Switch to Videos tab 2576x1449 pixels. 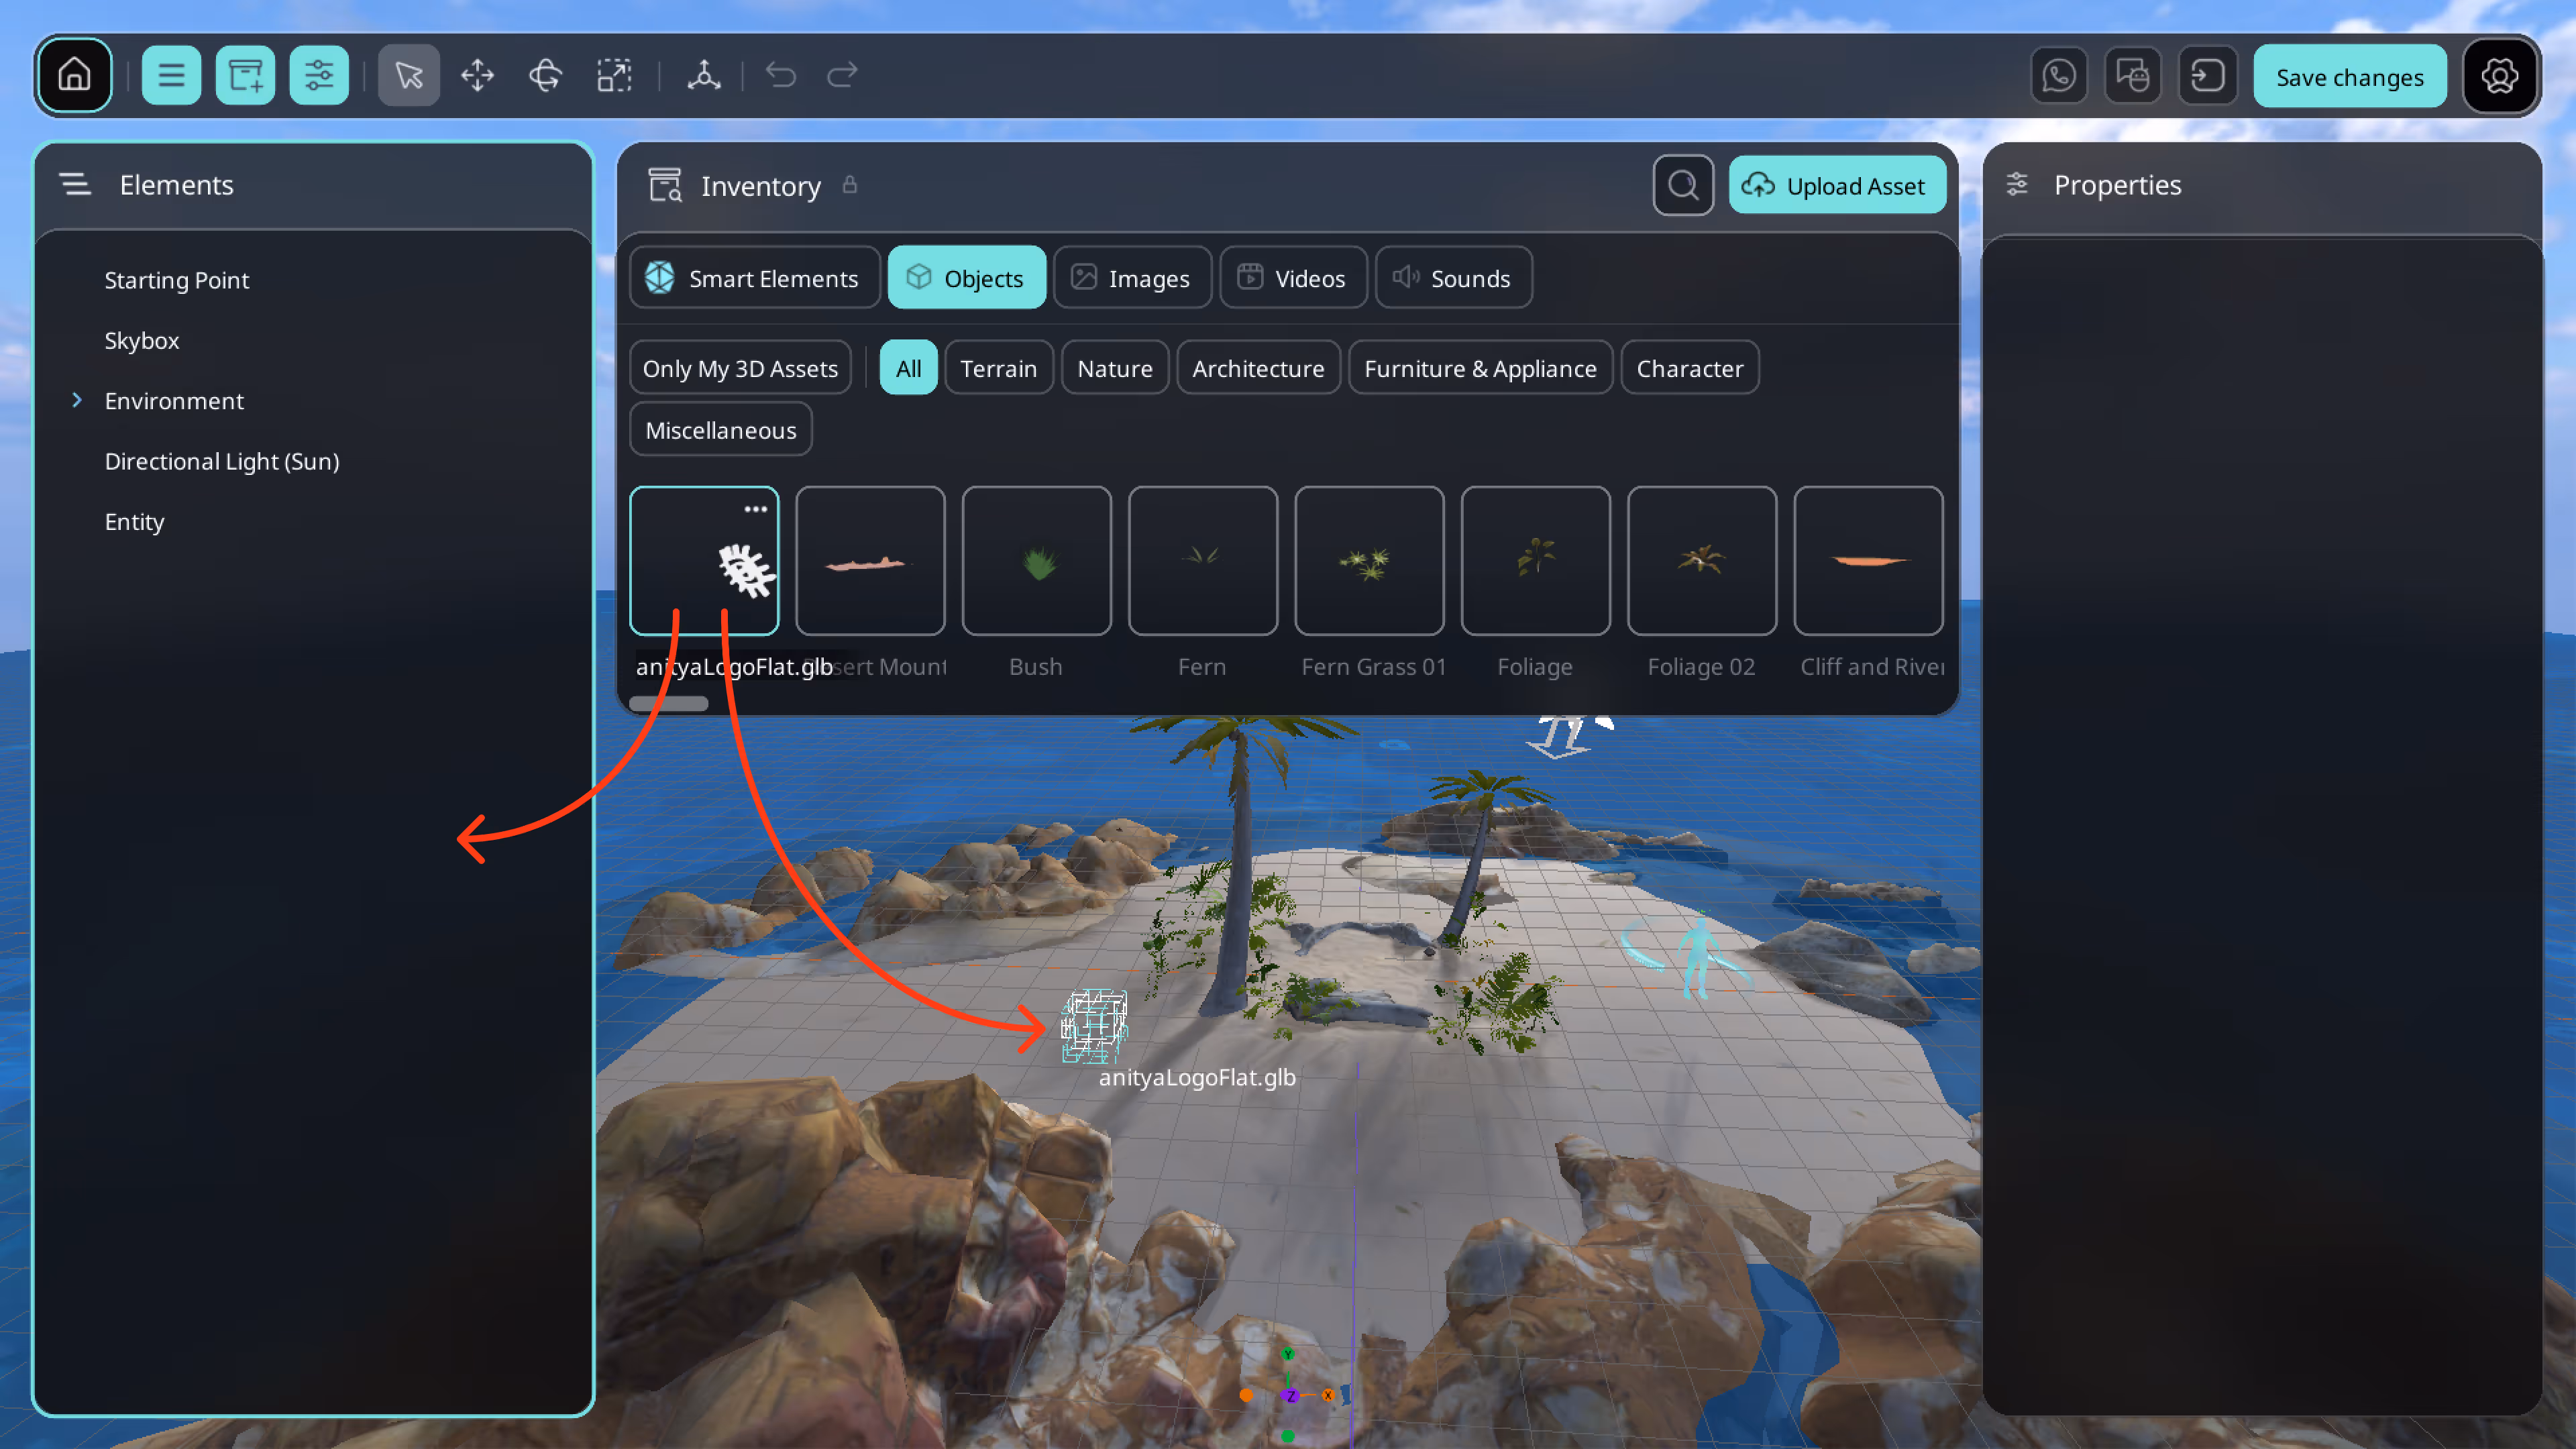tap(1293, 278)
